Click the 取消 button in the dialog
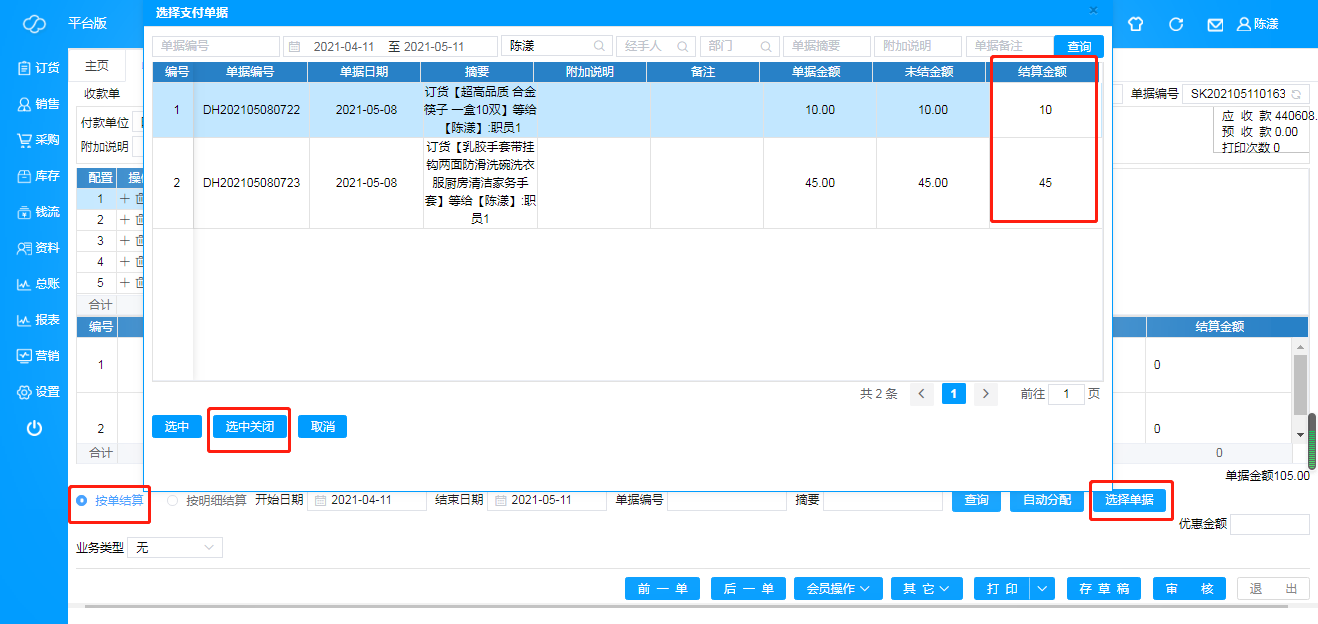The height and width of the screenshot is (624, 1318). click(x=322, y=427)
